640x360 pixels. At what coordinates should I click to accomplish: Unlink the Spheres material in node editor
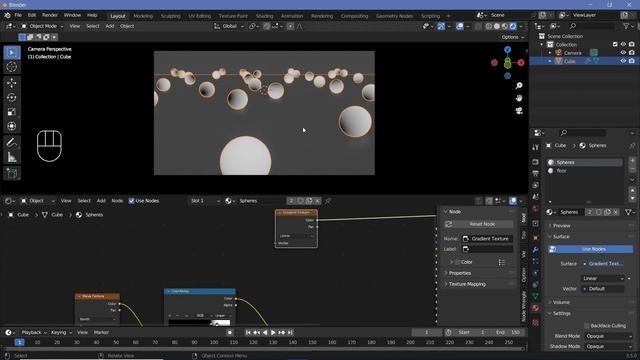[318, 201]
